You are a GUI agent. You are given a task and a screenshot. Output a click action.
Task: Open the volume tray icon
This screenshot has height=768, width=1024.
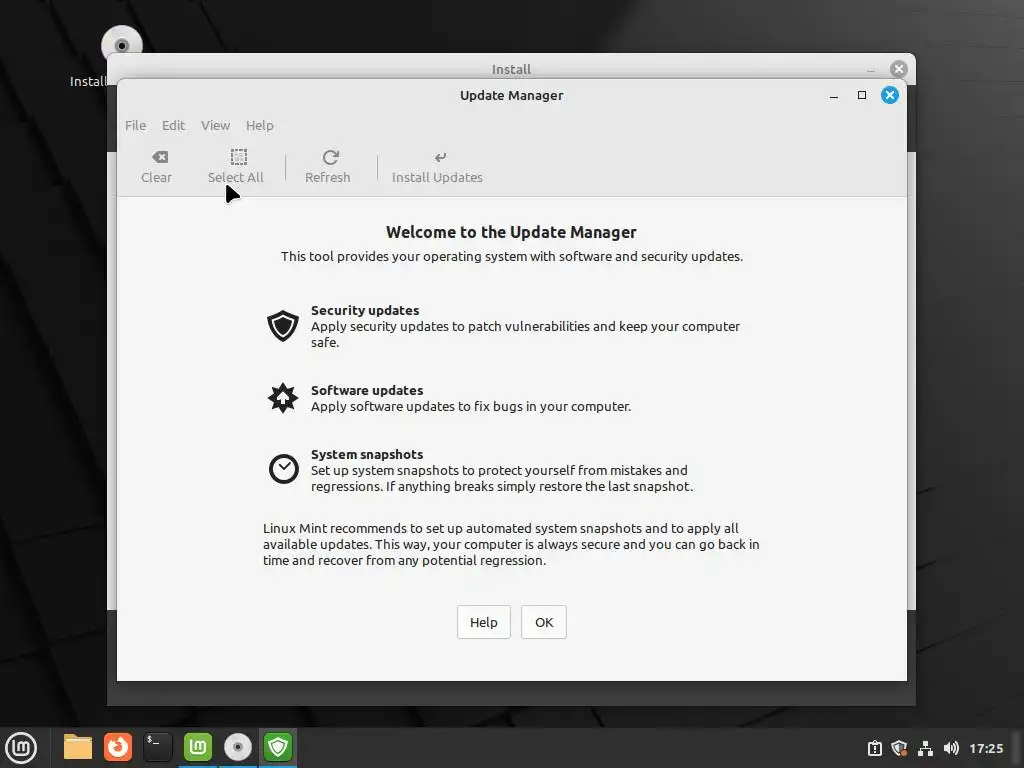[x=952, y=748]
